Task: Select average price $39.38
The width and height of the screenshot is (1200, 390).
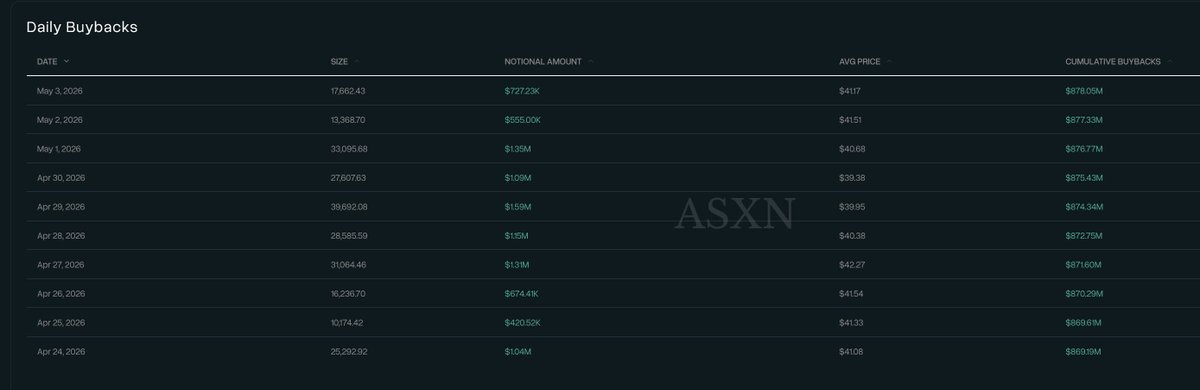Action: pos(851,178)
